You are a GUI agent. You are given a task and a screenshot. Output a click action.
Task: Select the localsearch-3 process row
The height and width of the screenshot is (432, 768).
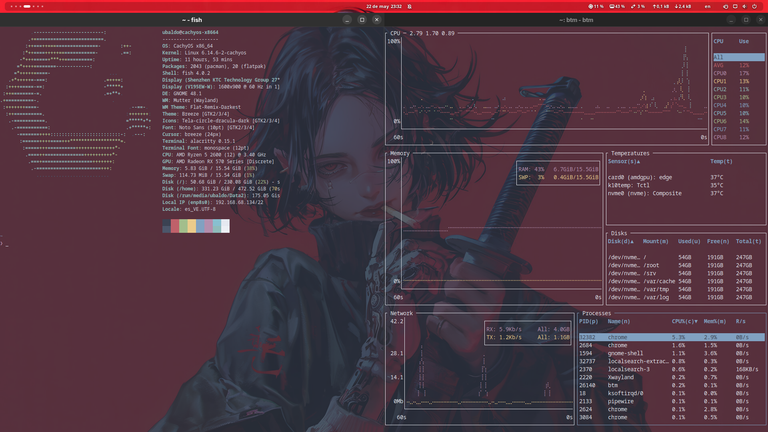[672, 369]
